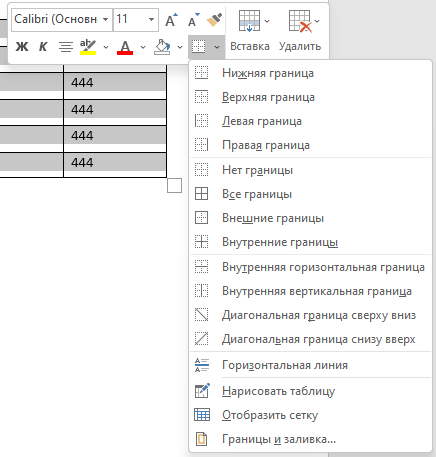
Task: Click the Горизонтальная линия icon
Action: click(202, 365)
